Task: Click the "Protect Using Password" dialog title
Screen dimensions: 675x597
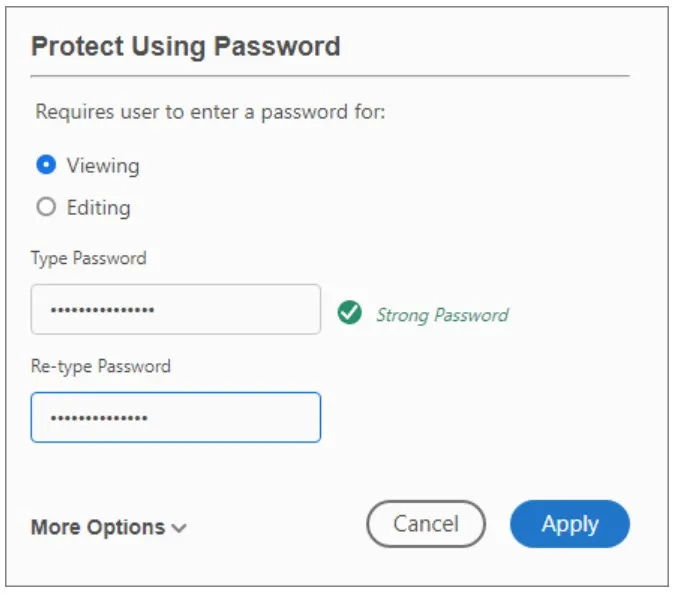Action: [185, 46]
